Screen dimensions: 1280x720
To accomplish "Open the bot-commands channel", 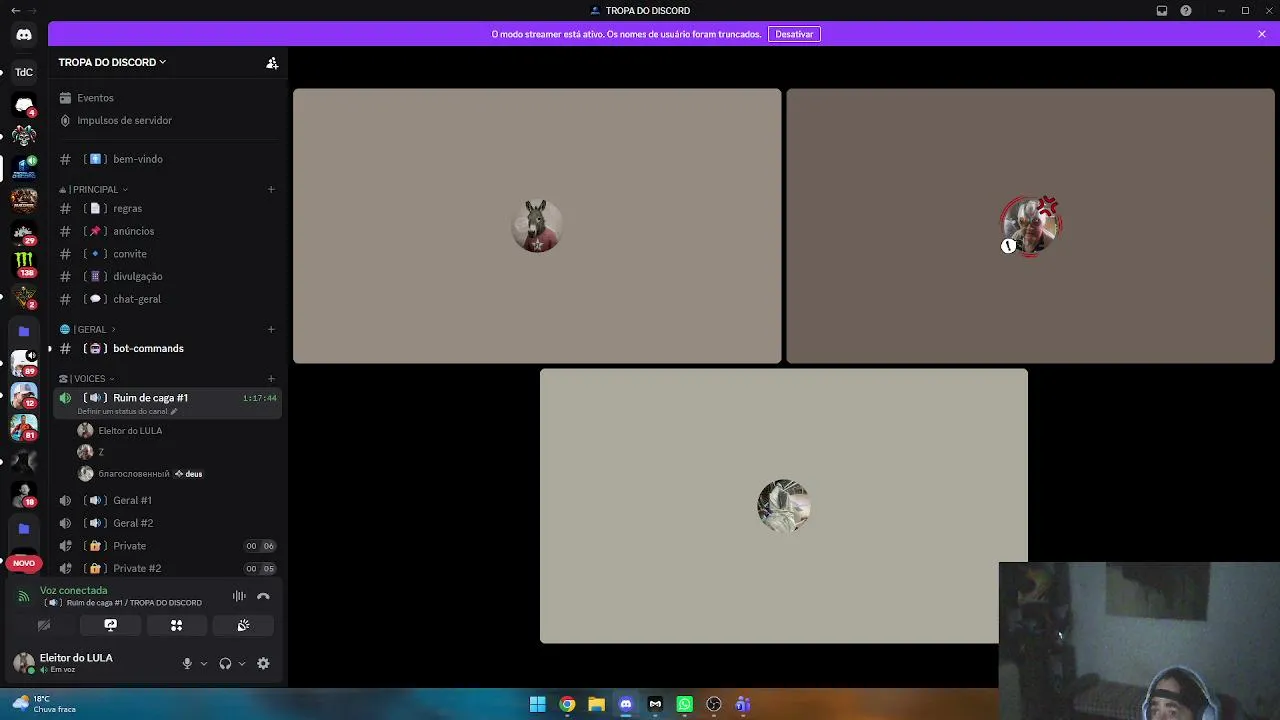I will [167, 348].
